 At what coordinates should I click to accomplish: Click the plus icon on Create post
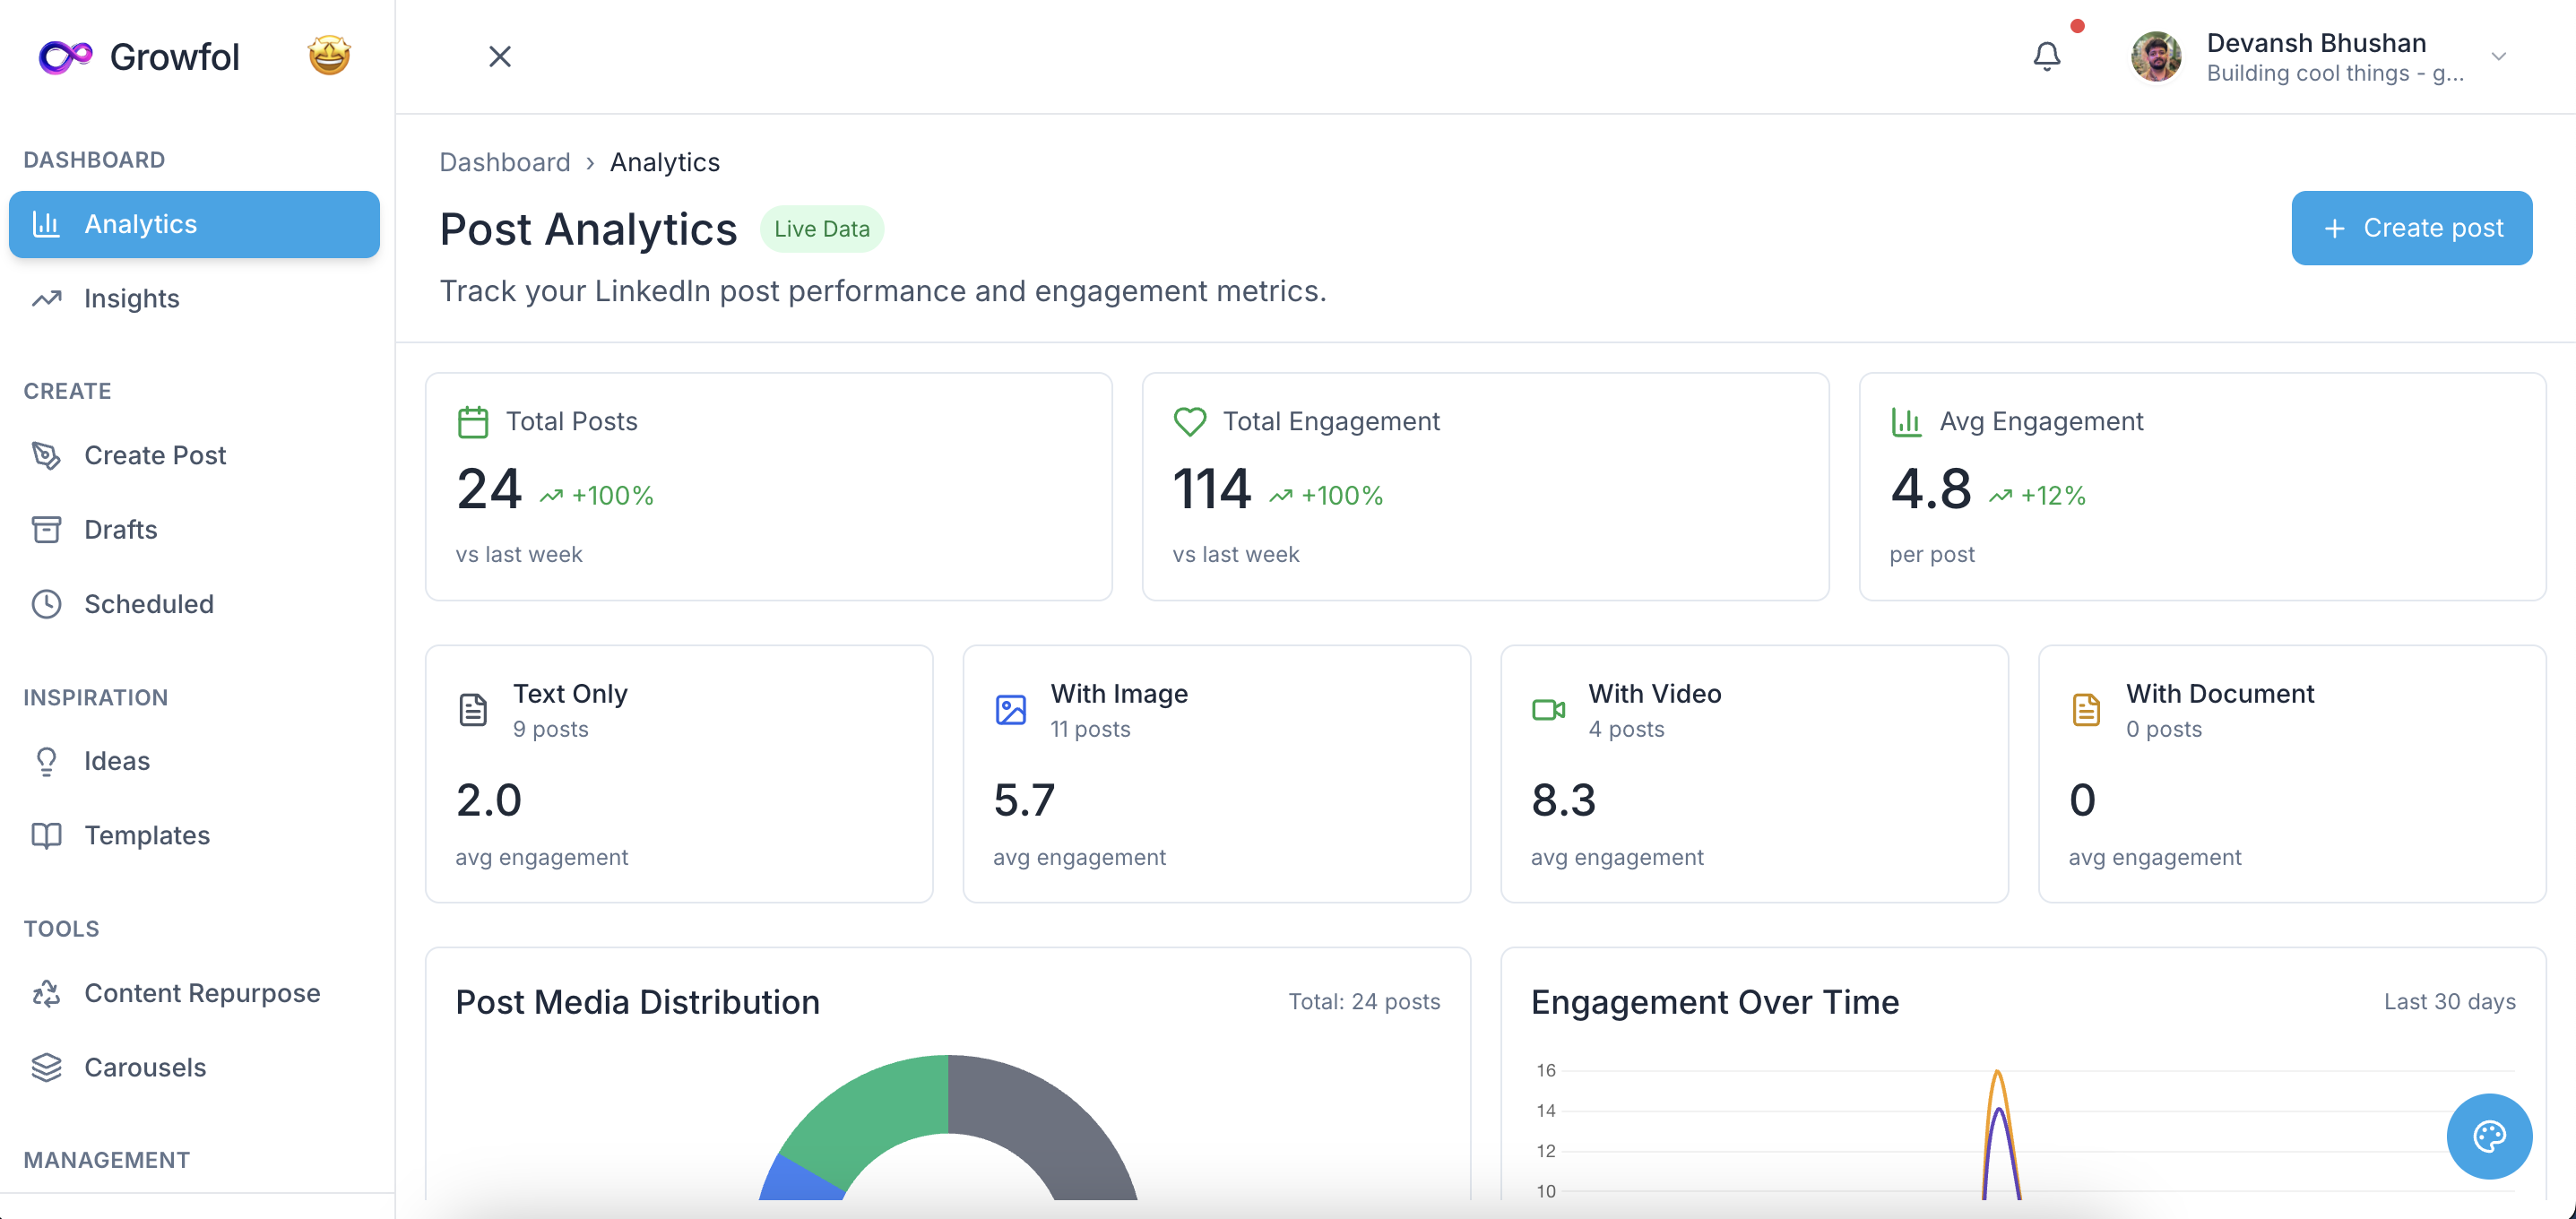coord(2334,229)
